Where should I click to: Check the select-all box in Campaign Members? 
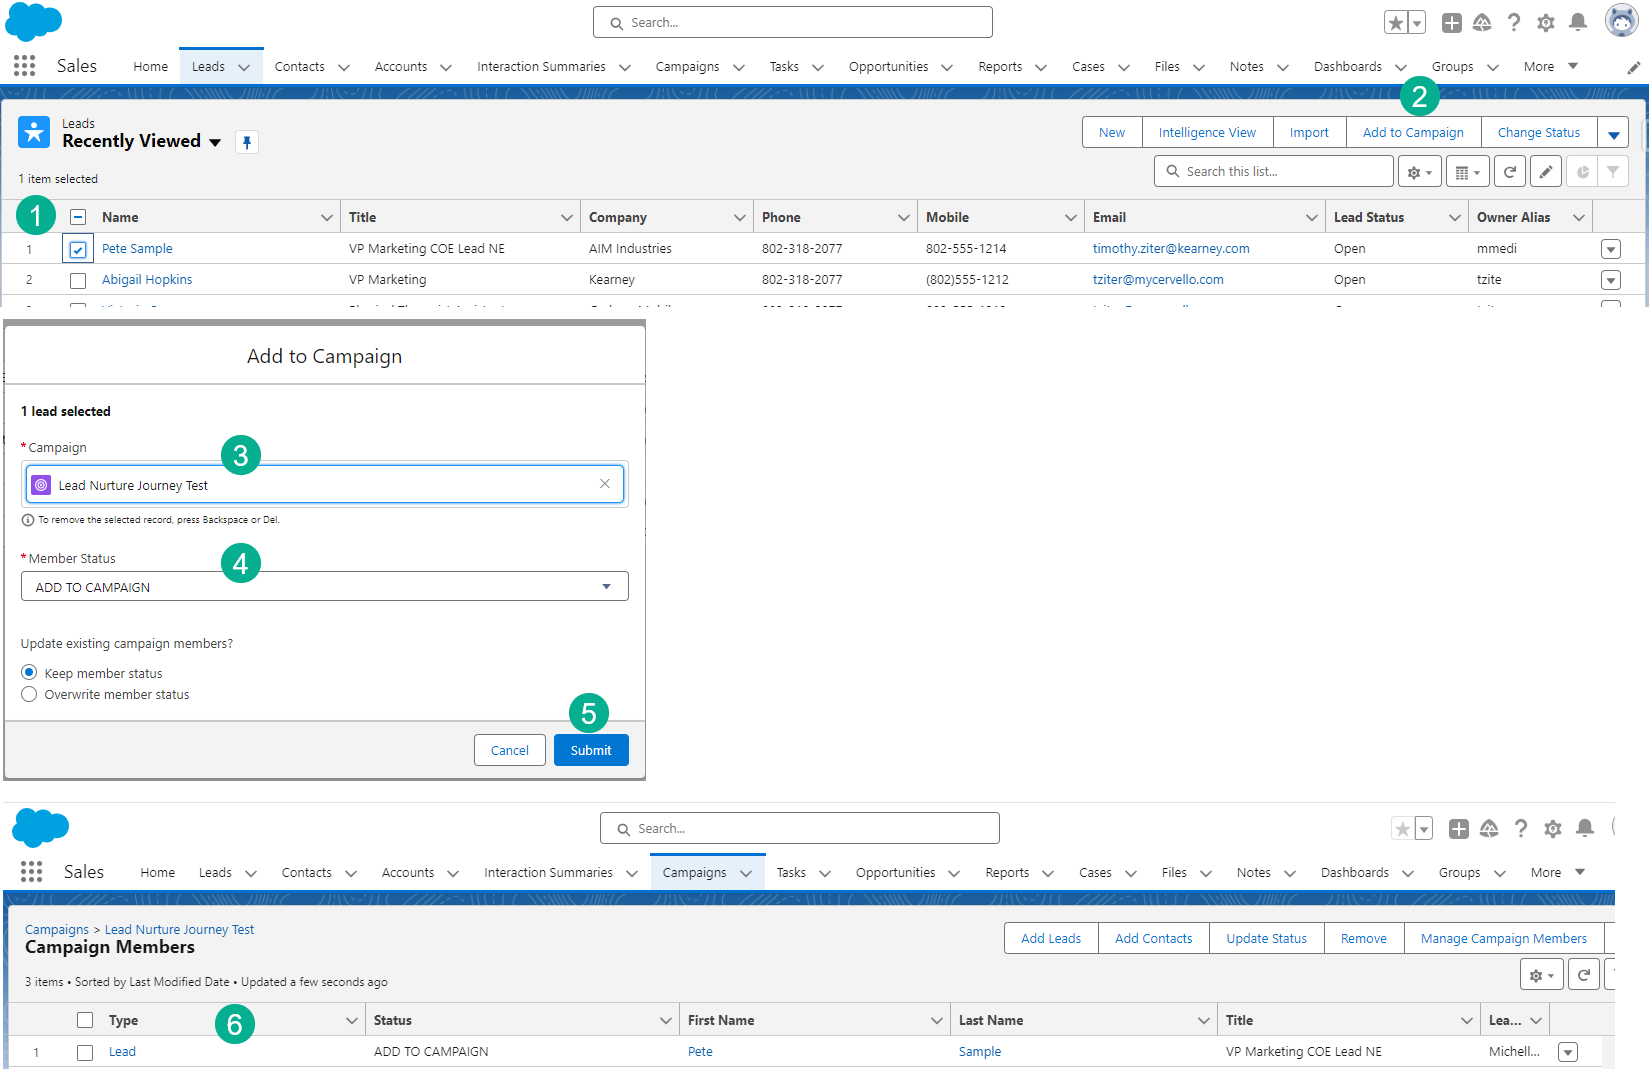point(85,1019)
